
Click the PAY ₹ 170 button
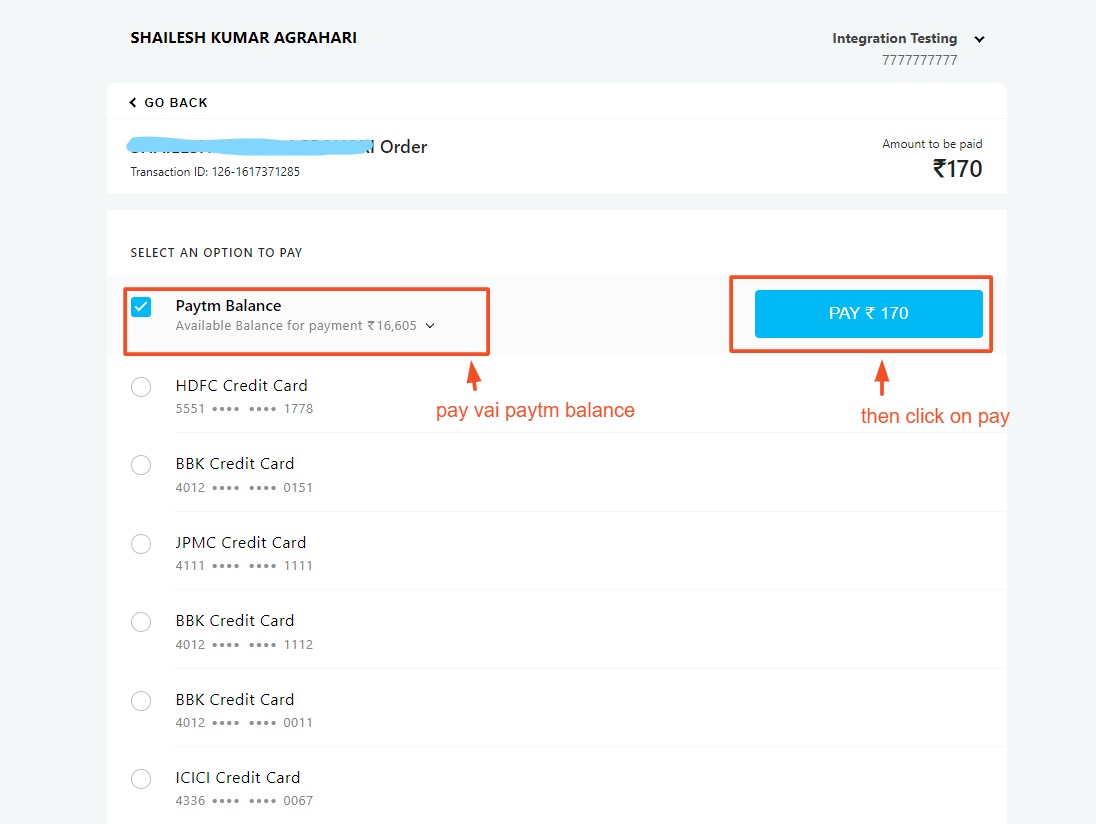(x=869, y=314)
